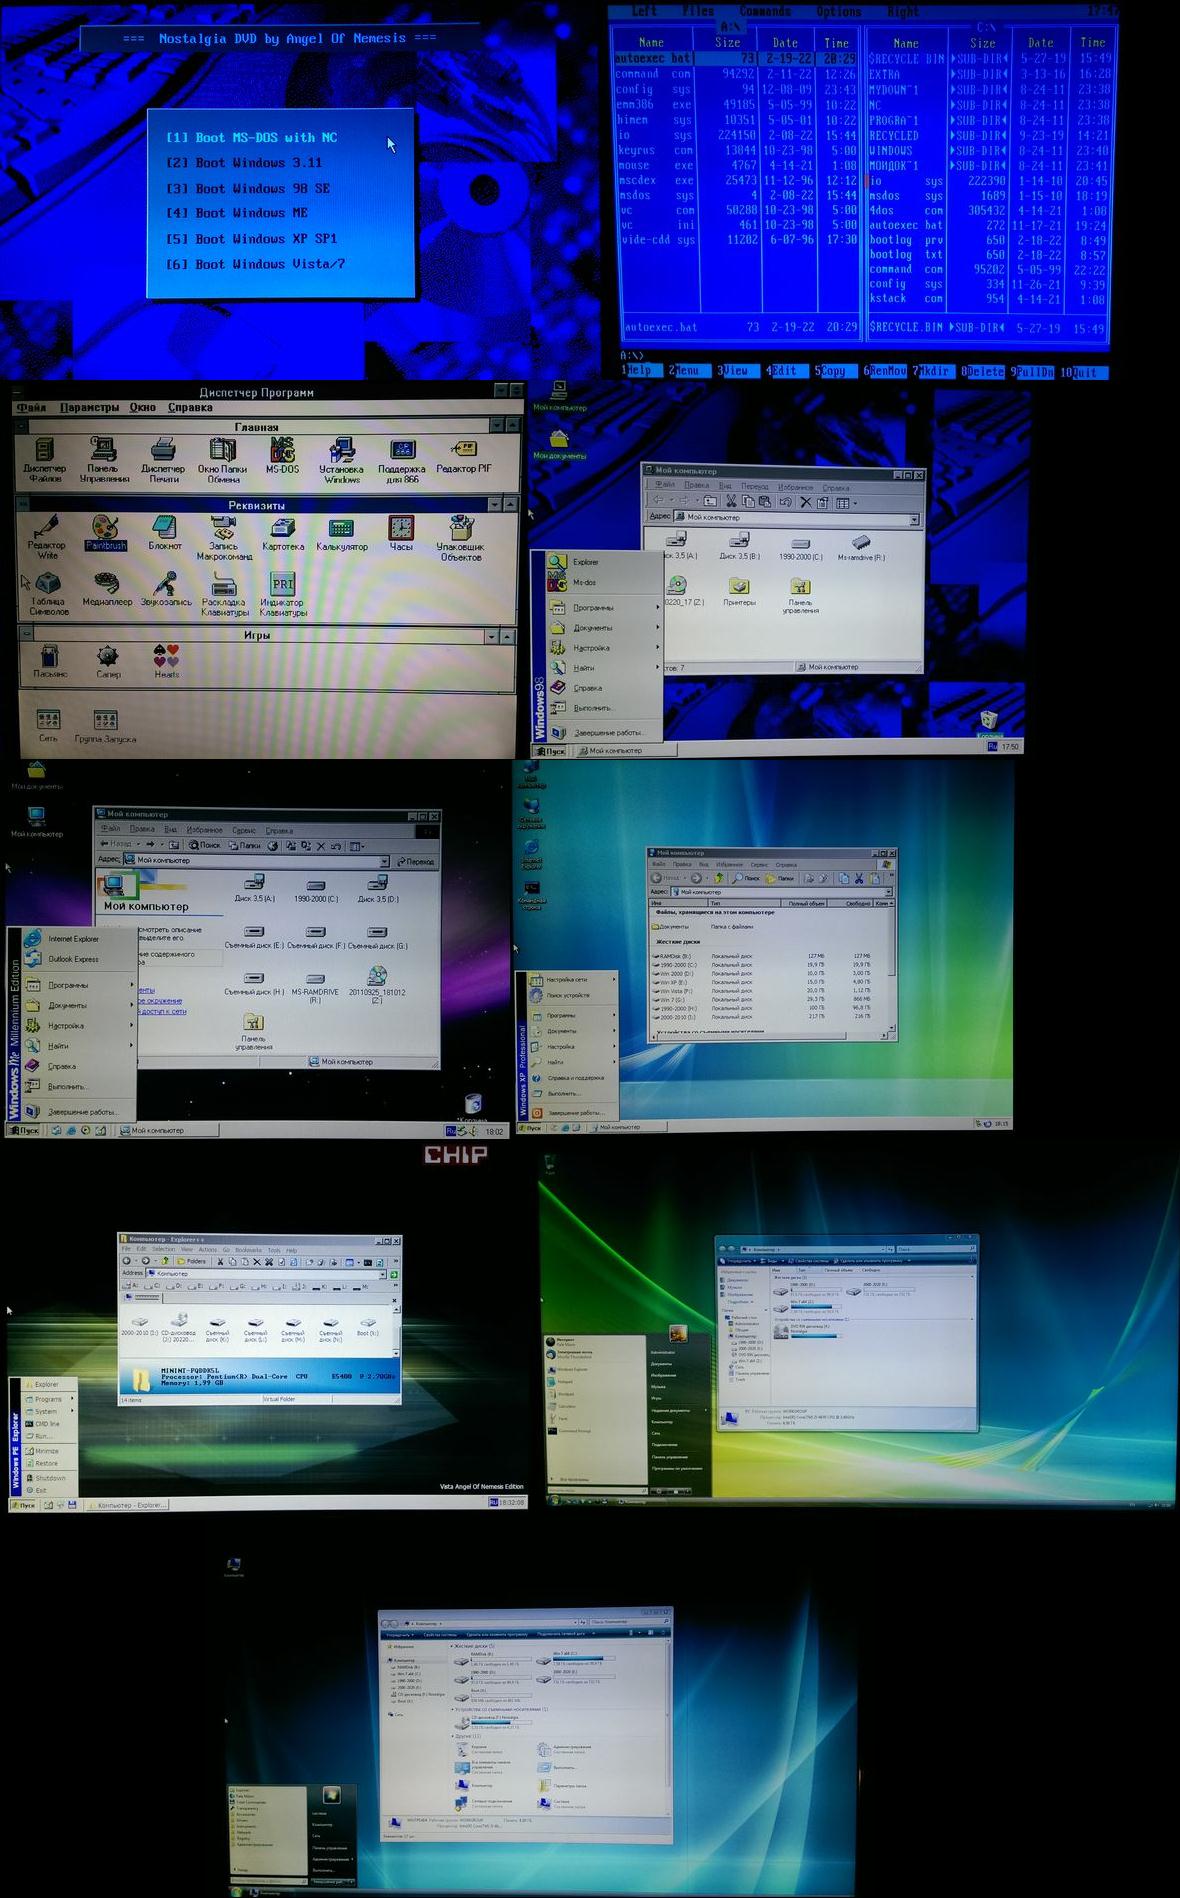Expand Programs submenu in Windows PE menu
Screen dimensions: 1180x1898
pos(49,1399)
